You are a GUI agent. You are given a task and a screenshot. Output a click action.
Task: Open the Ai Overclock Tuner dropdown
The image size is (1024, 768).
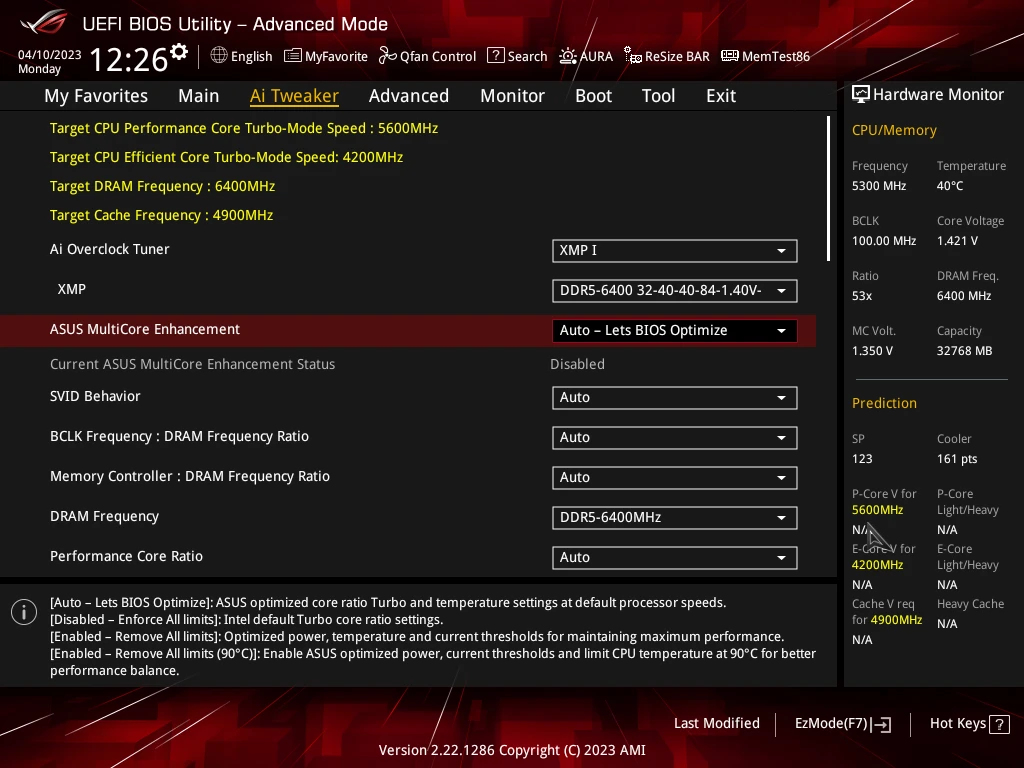674,250
